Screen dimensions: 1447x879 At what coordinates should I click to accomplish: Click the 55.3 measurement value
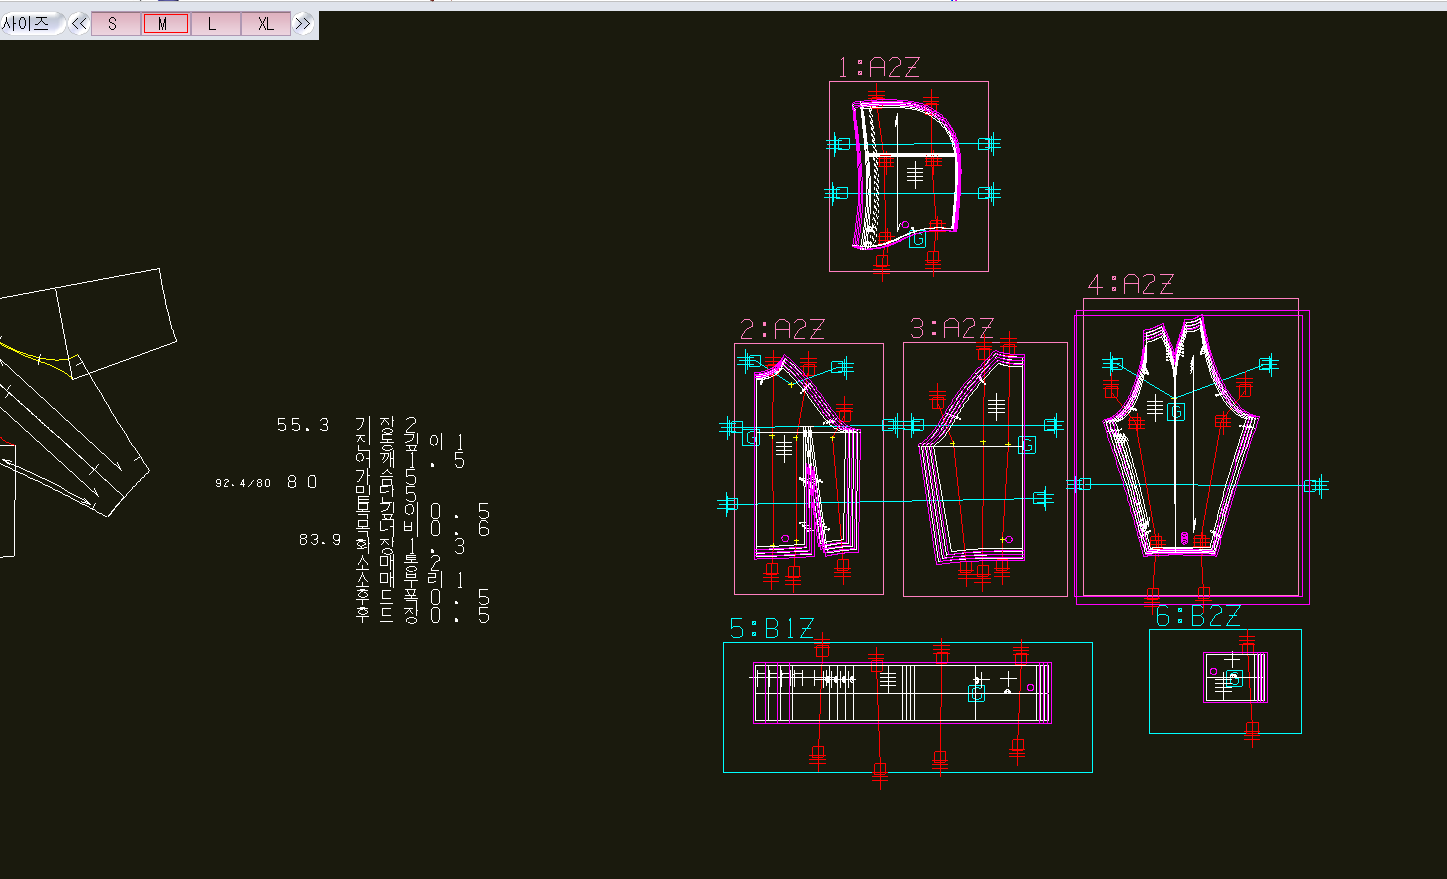coord(303,425)
